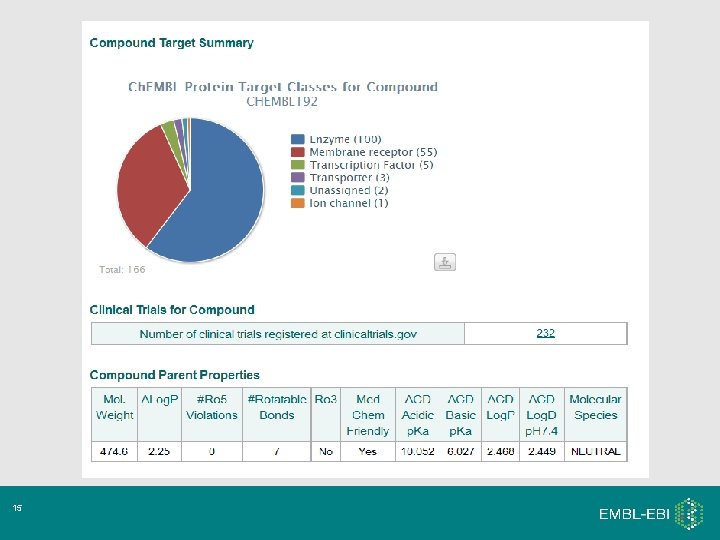
Task: Click the 10.052 acidic pKa value
Action: point(417,451)
